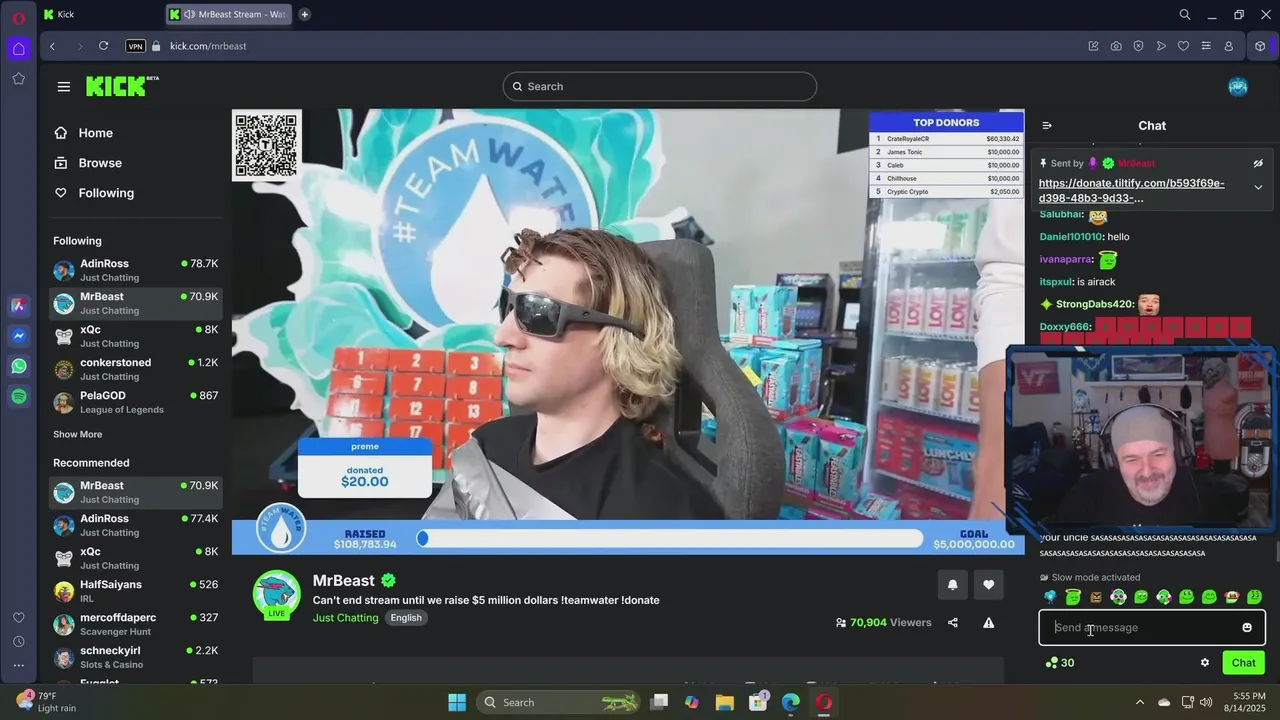Viewport: 1280px width, 720px height.
Task: Open chat settings gear
Action: pos(1205,662)
